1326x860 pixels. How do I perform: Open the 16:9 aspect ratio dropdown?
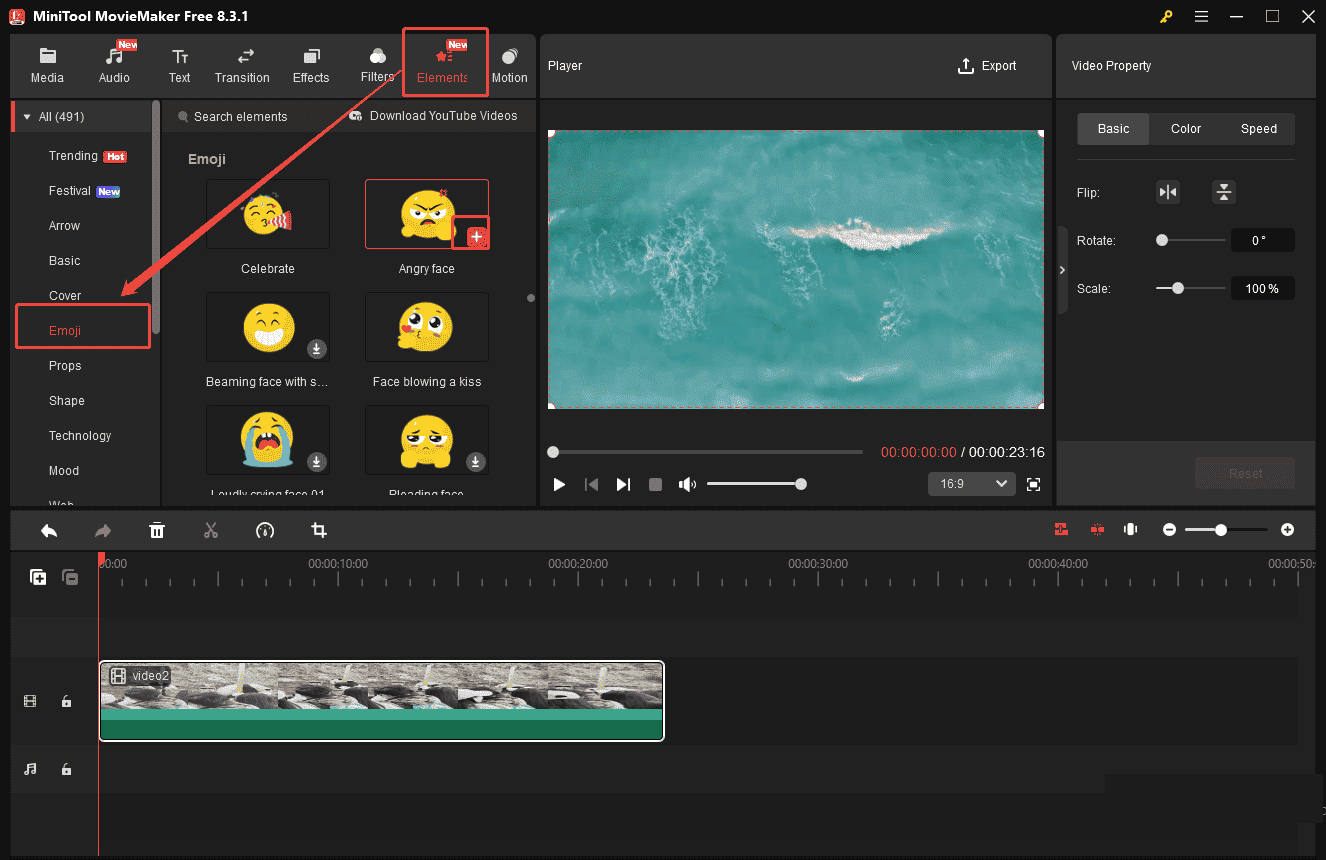tap(971, 484)
